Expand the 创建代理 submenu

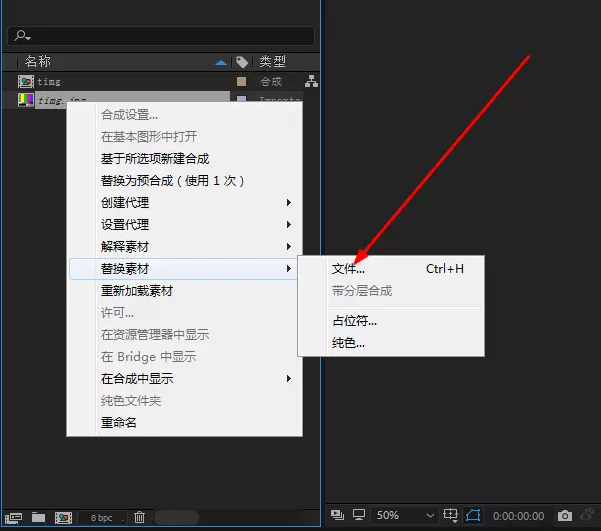184,202
